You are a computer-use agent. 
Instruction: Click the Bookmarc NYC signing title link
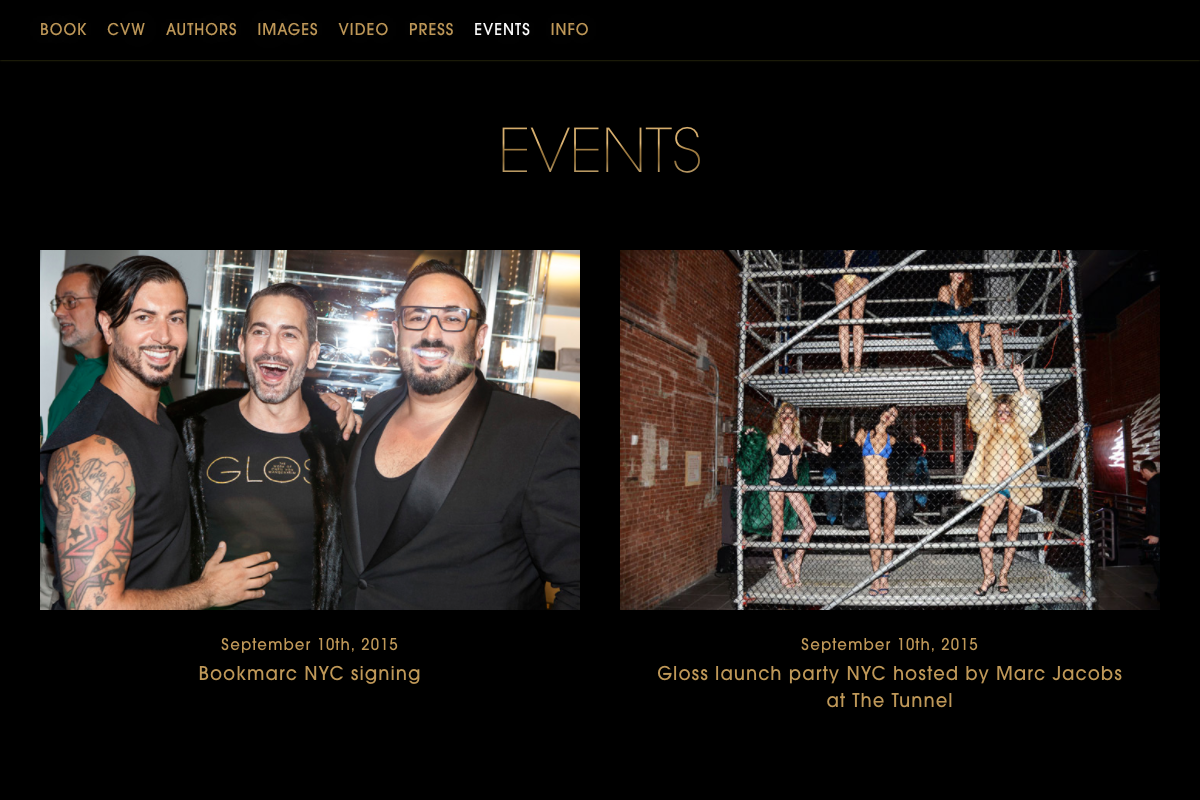tap(310, 674)
